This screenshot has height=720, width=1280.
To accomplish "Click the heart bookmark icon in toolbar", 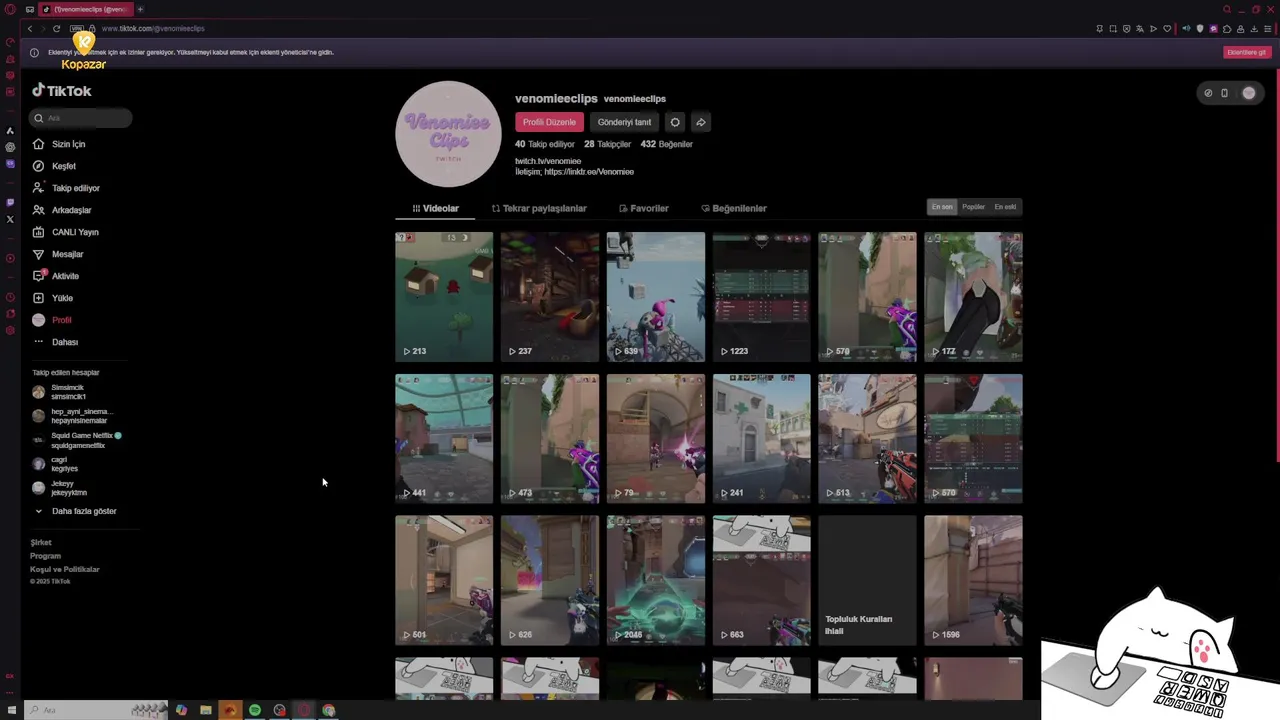I will [1167, 29].
